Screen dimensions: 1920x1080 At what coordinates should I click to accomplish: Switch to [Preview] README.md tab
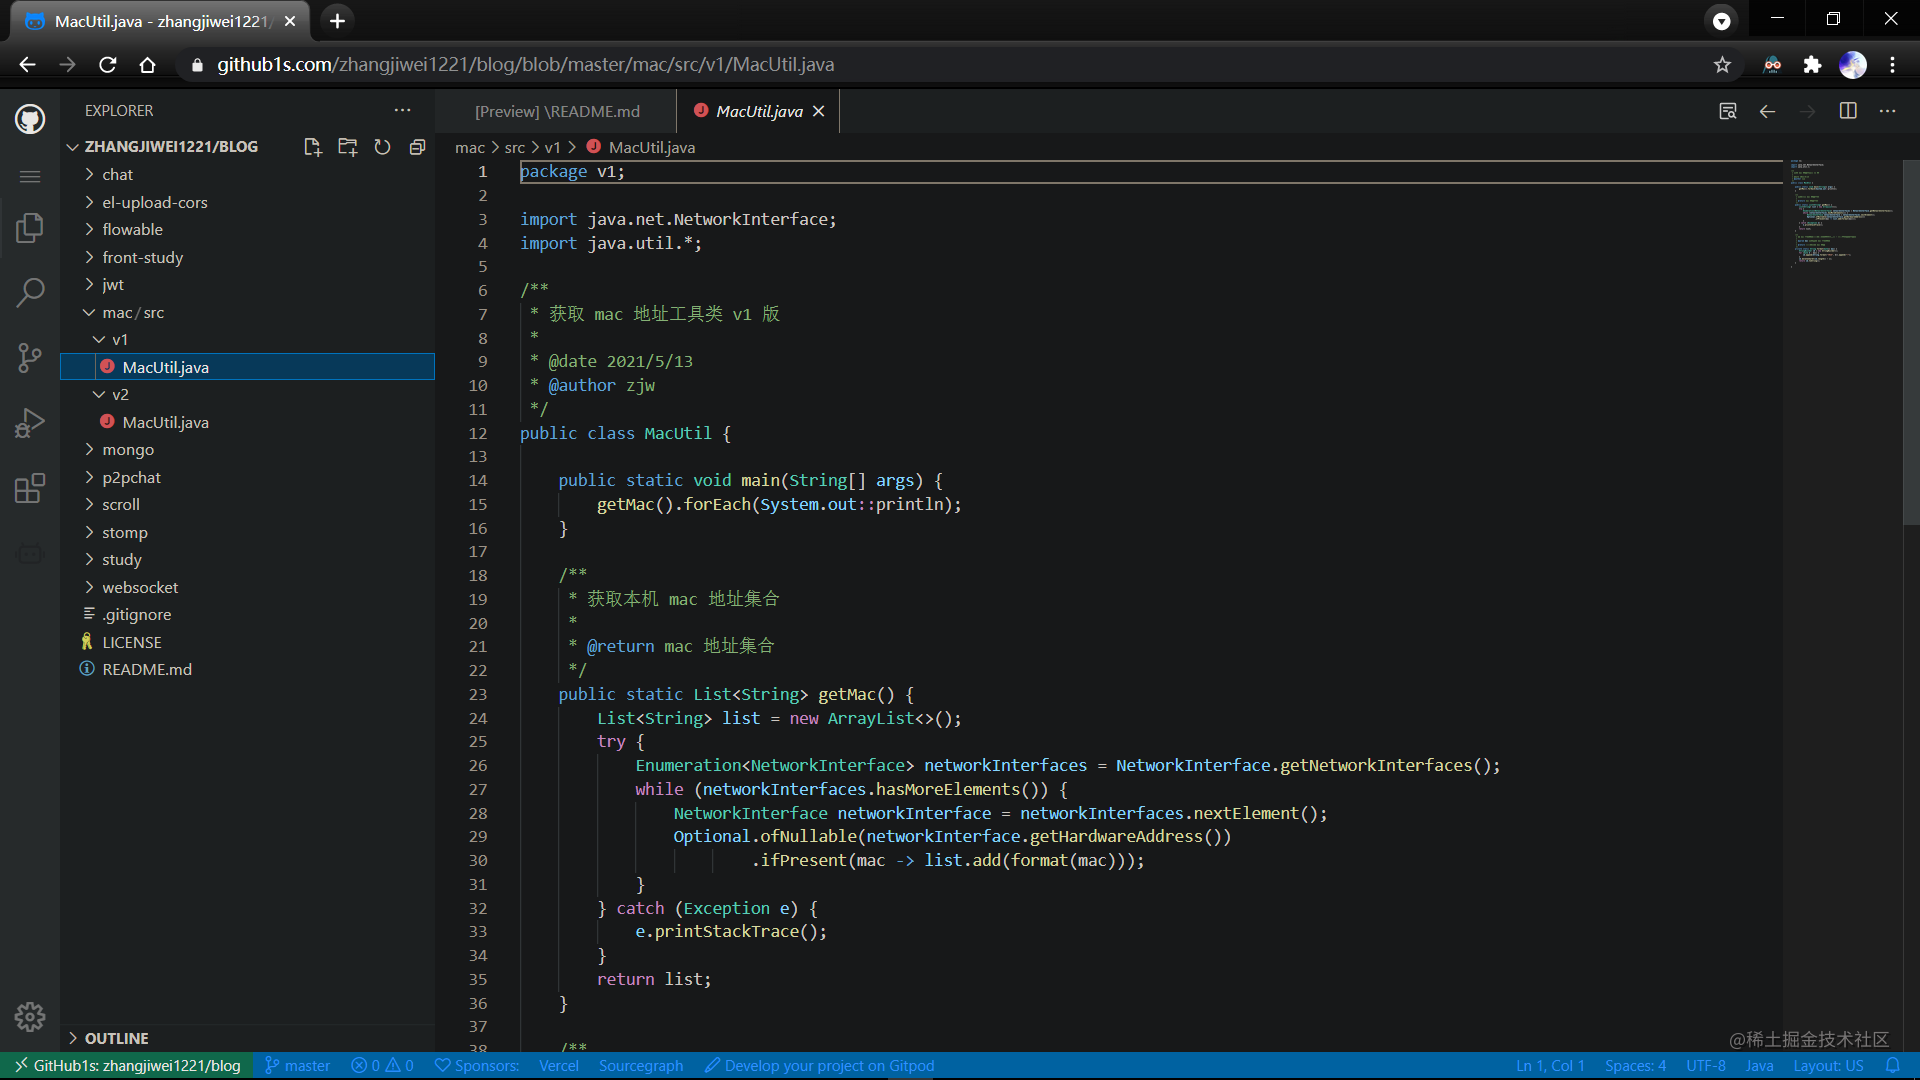point(557,111)
